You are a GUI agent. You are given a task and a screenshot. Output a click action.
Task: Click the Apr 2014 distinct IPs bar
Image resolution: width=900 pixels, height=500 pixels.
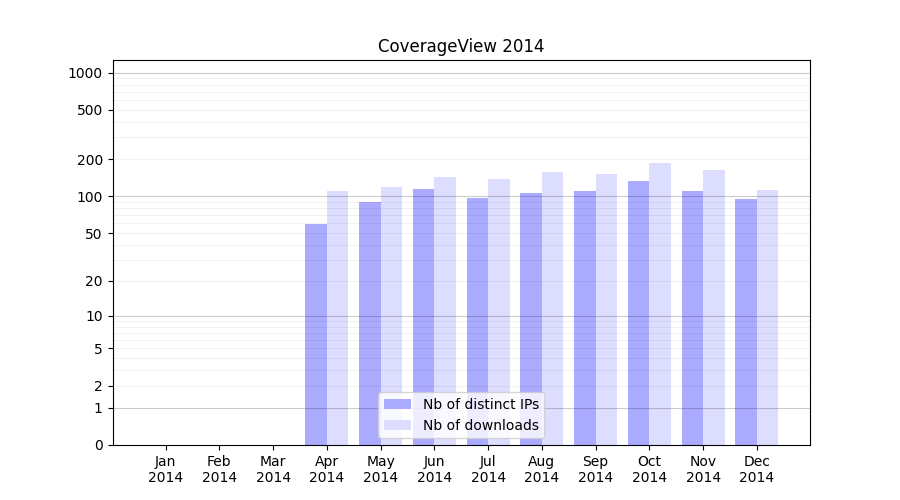coord(316,335)
